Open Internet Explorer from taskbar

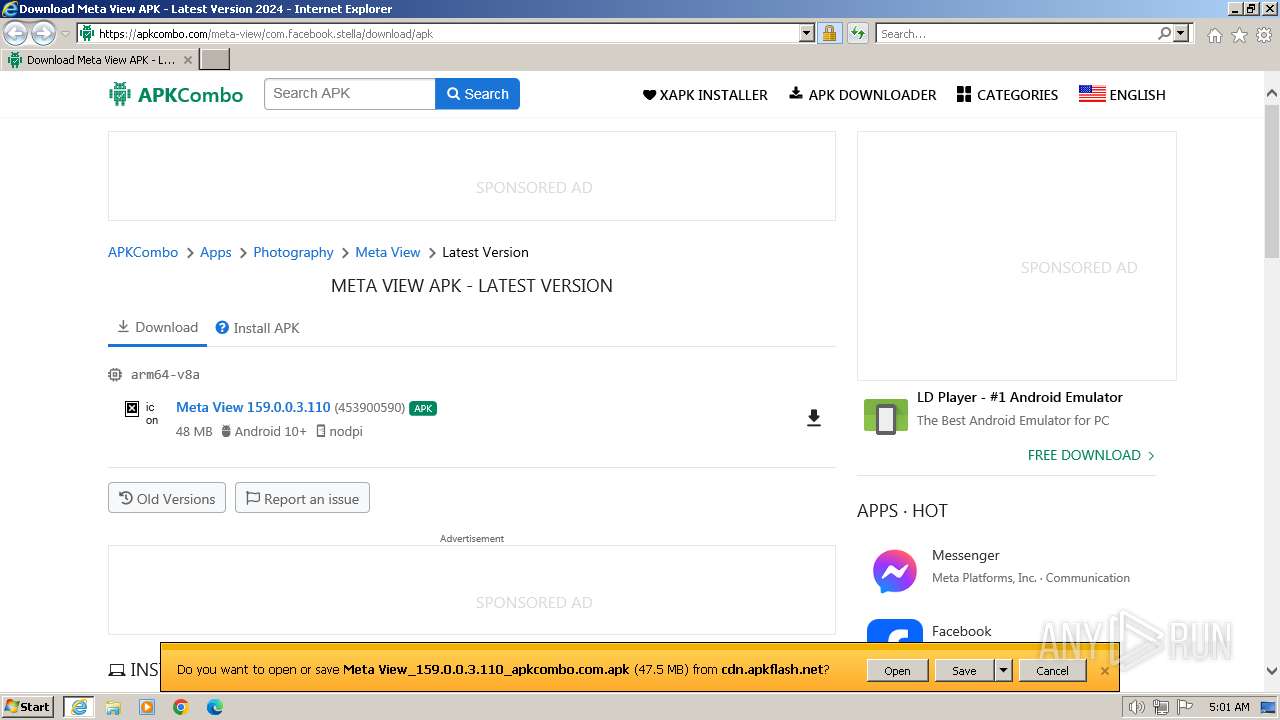[x=79, y=707]
